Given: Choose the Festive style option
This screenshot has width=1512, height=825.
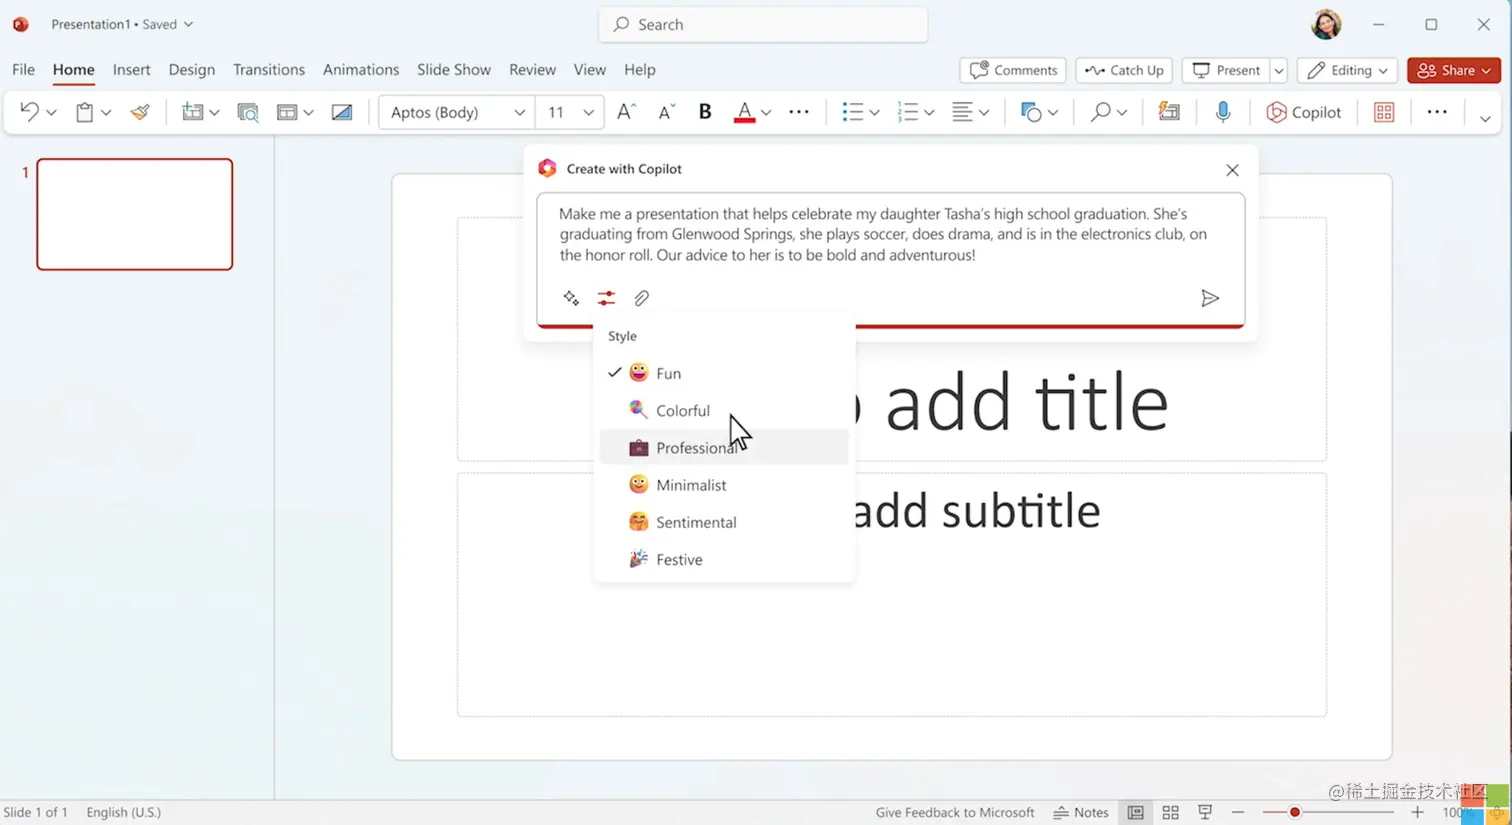Looking at the screenshot, I should [724, 559].
